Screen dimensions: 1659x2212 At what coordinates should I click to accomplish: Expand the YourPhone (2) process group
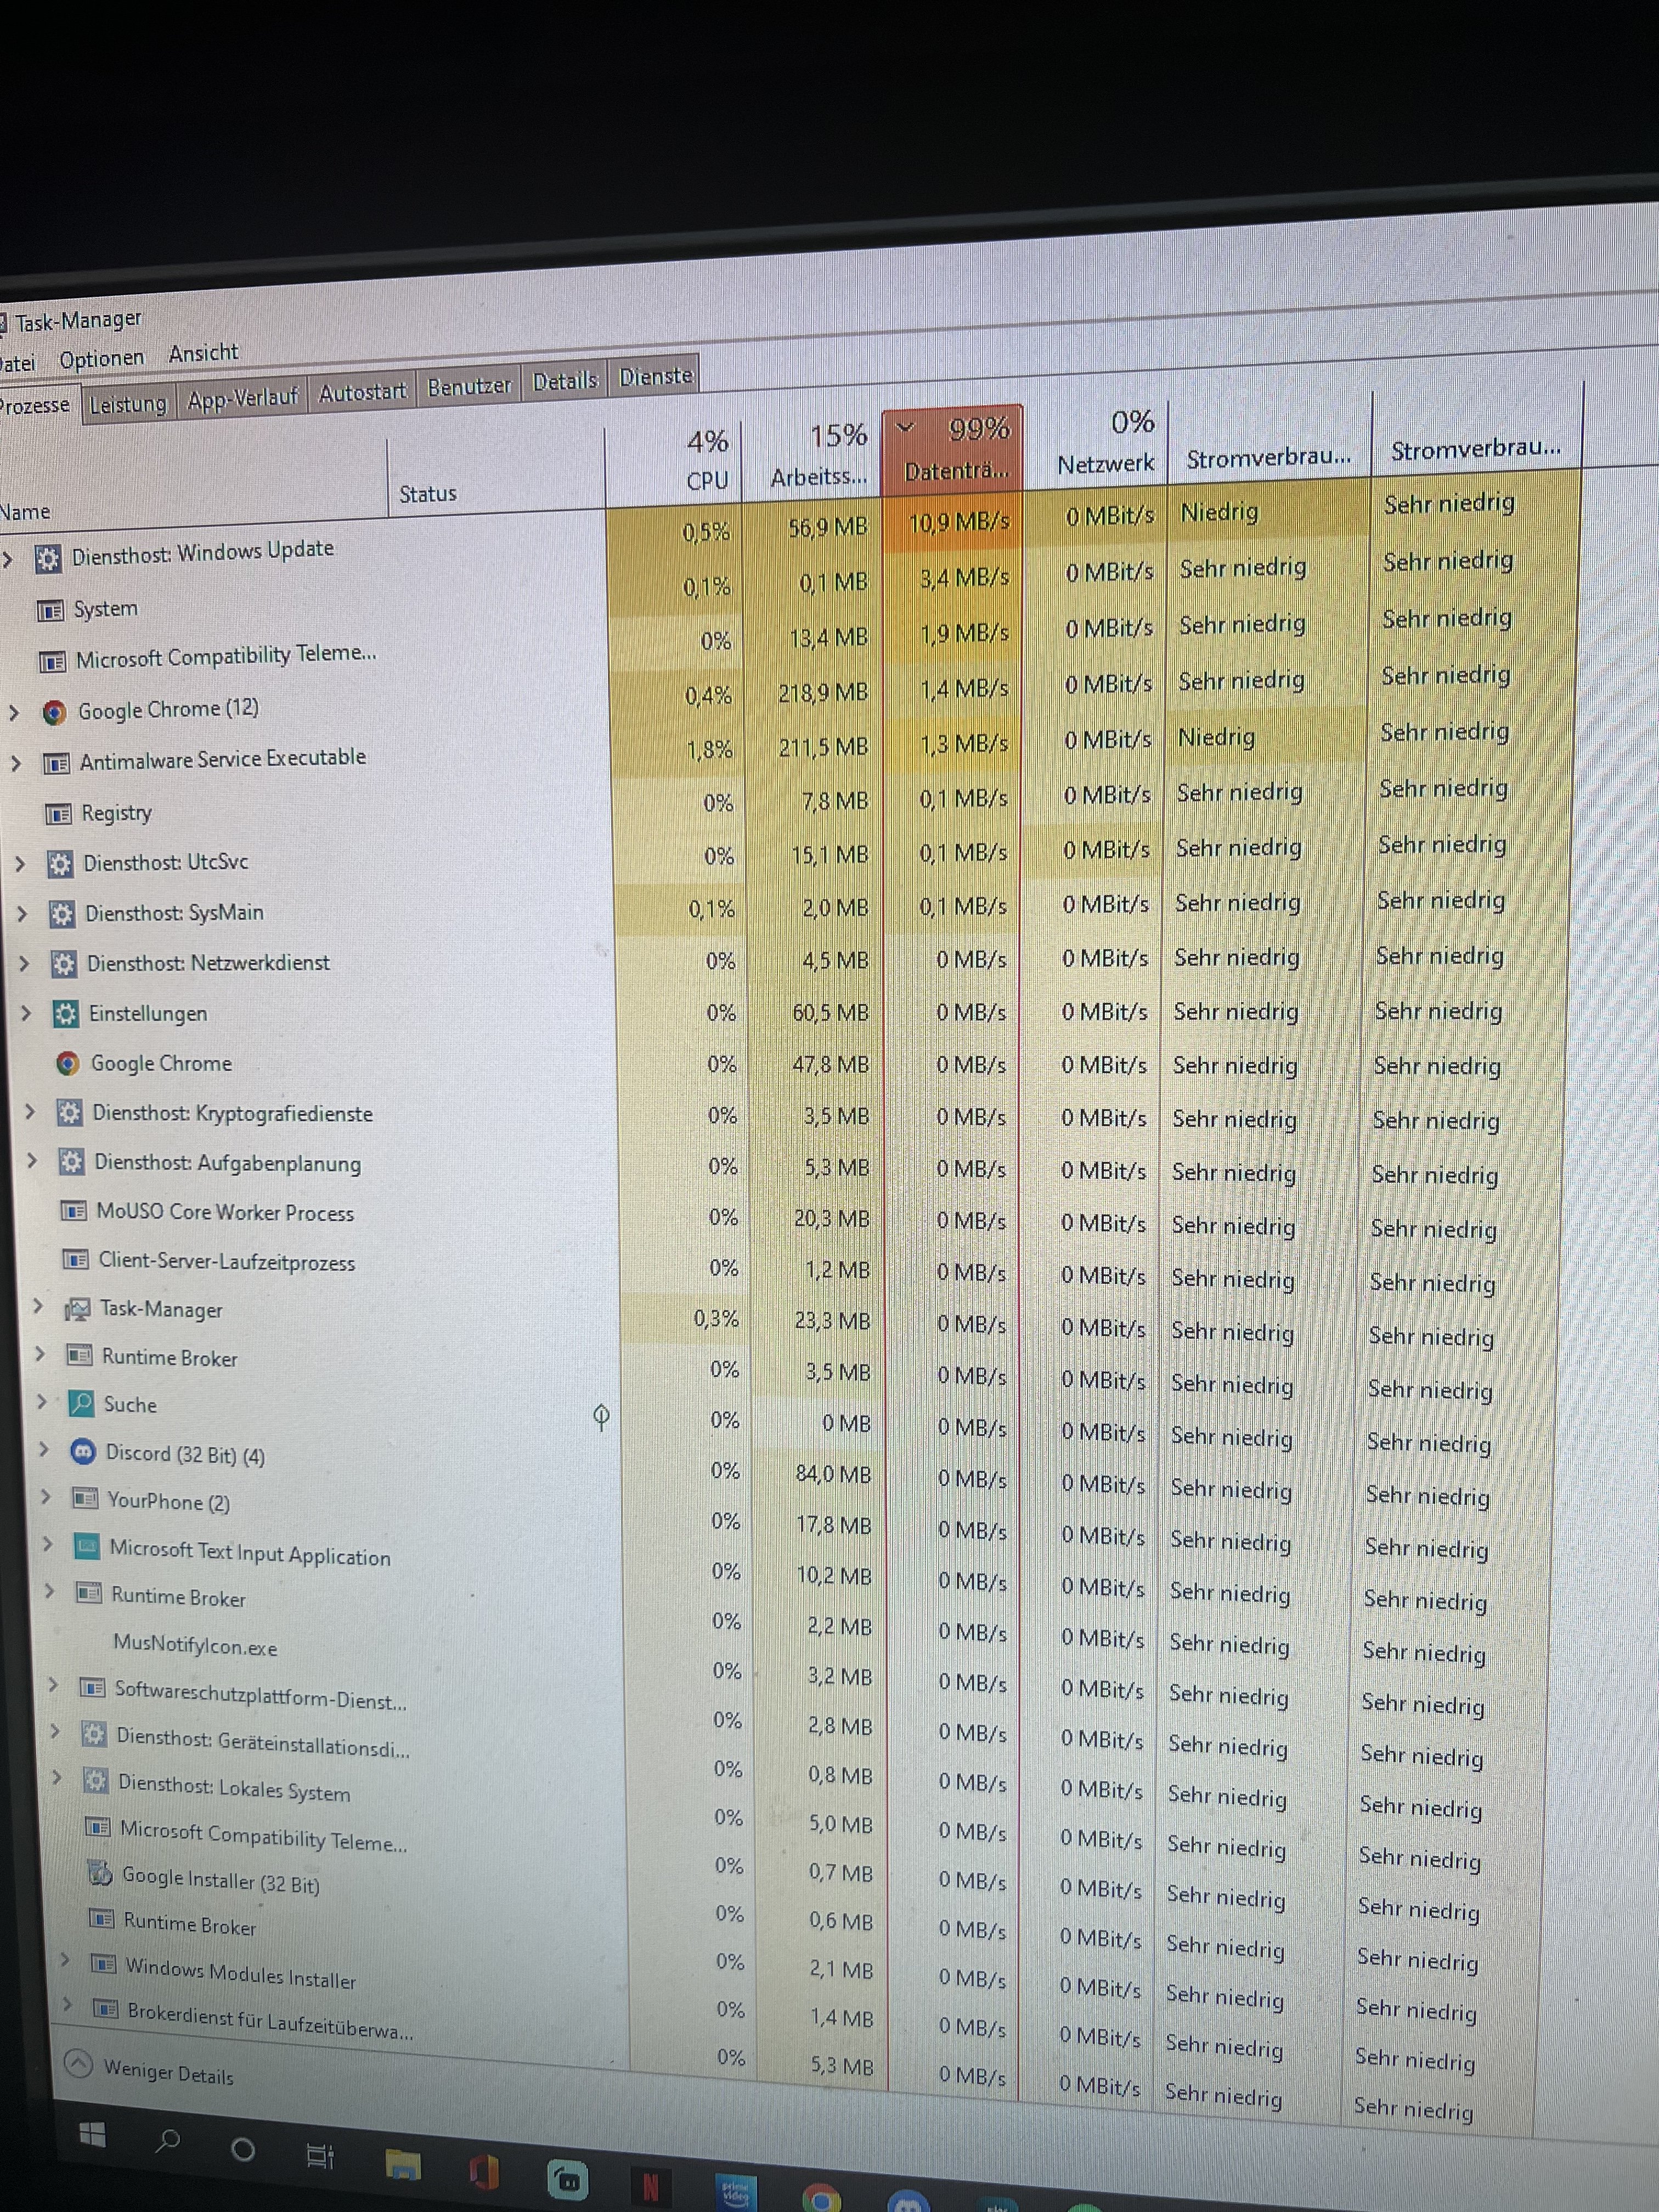pyautogui.click(x=46, y=1497)
